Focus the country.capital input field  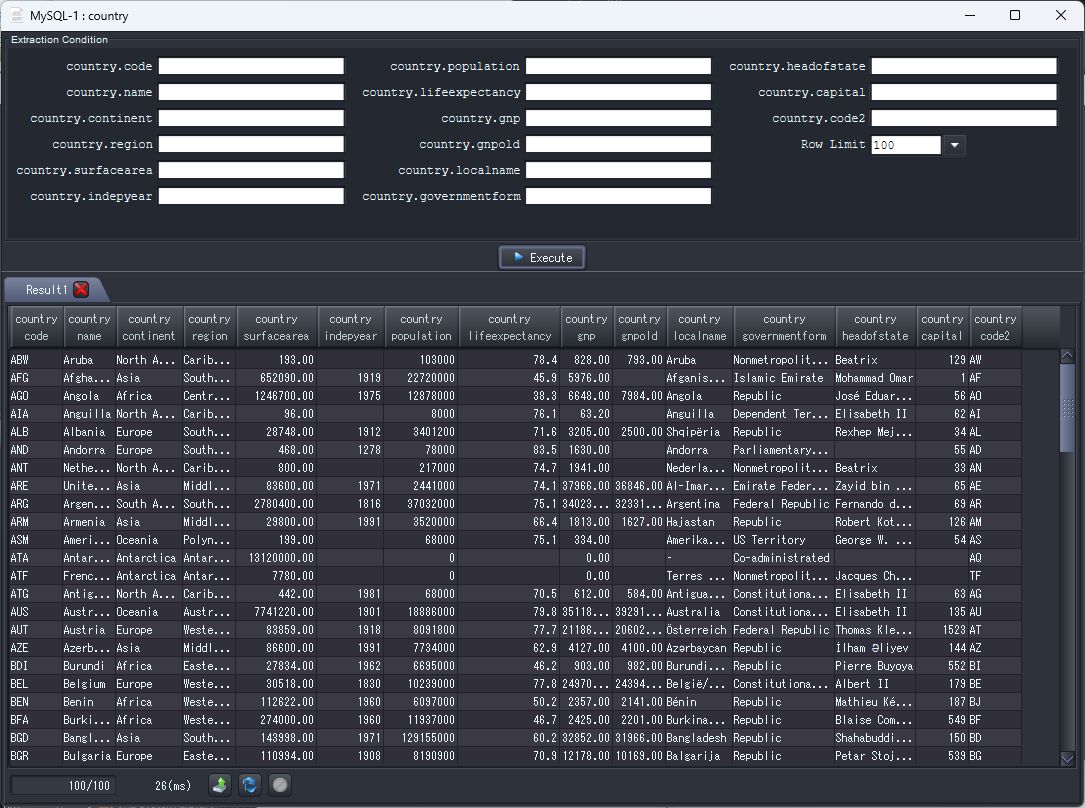[x=964, y=92]
